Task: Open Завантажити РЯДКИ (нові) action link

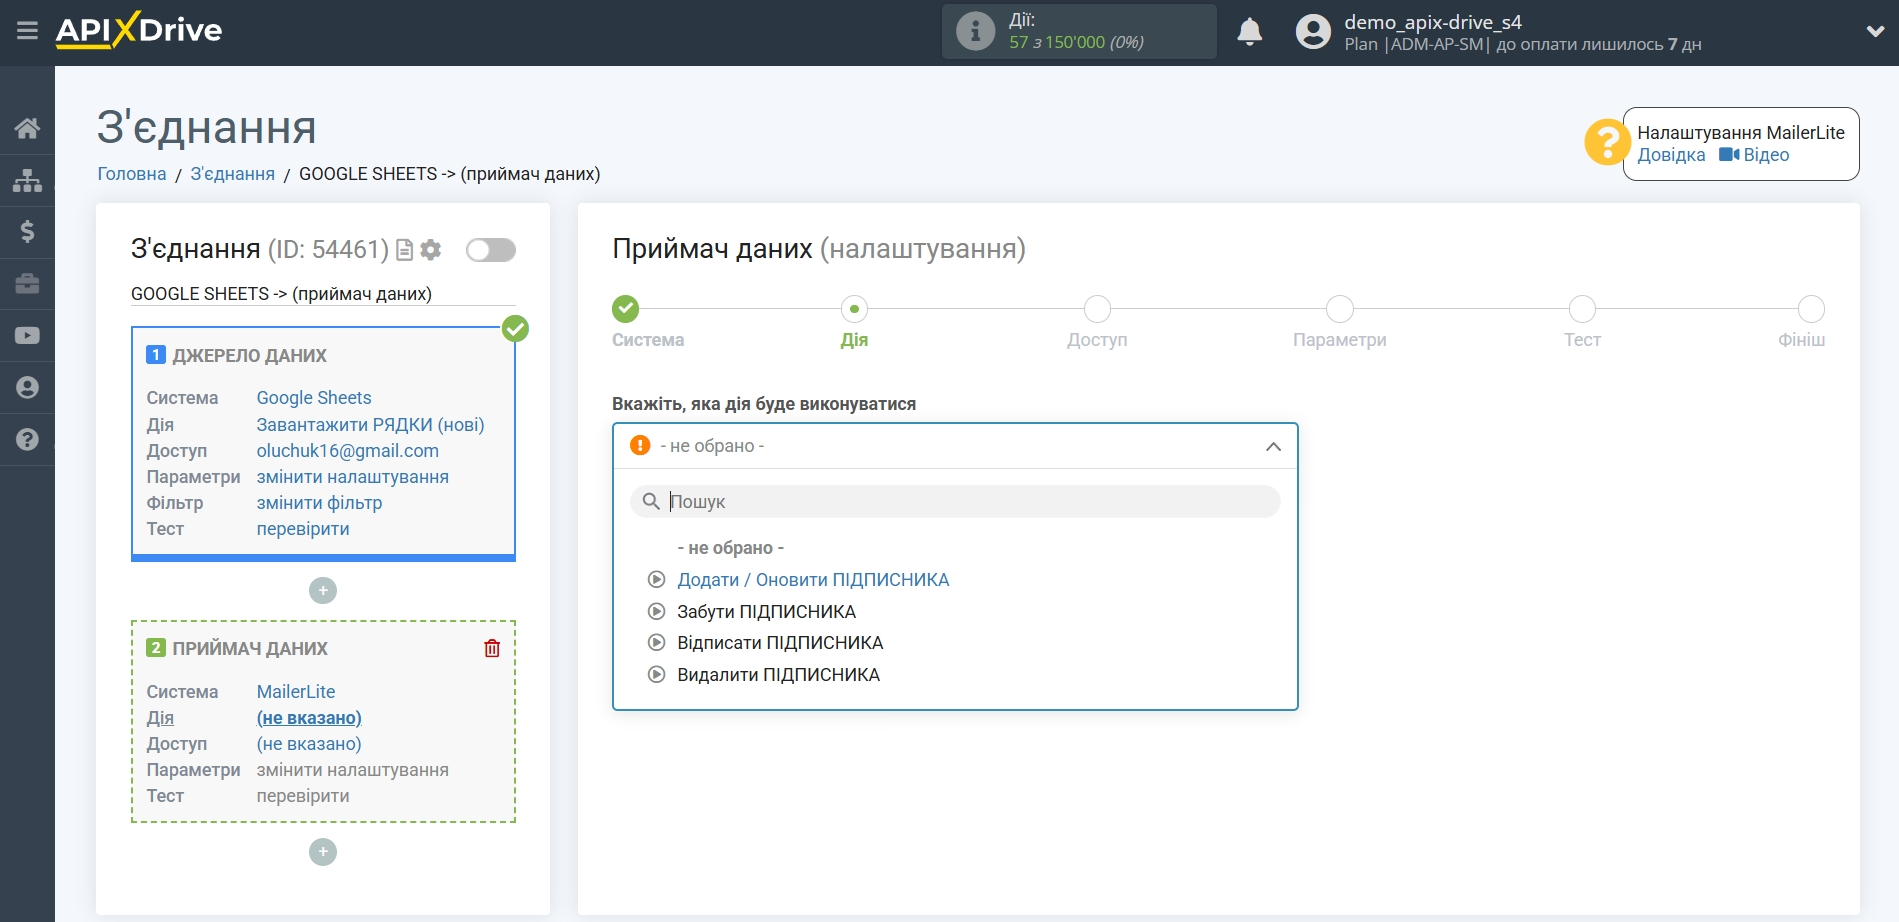Action: pos(370,425)
